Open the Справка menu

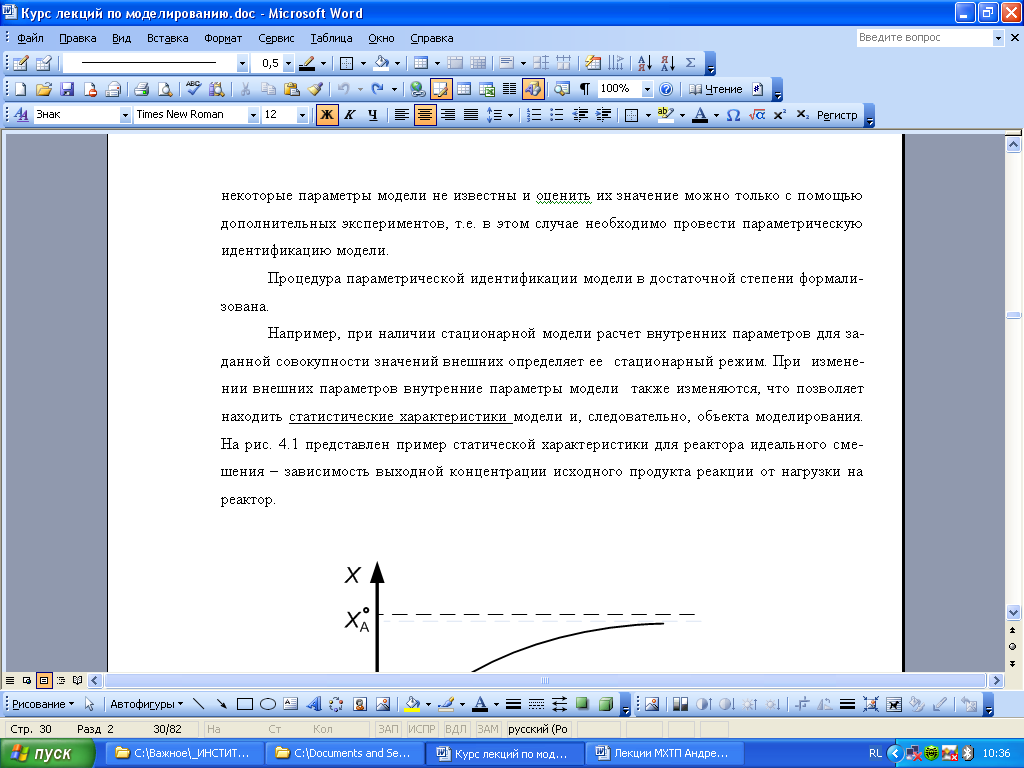click(432, 38)
